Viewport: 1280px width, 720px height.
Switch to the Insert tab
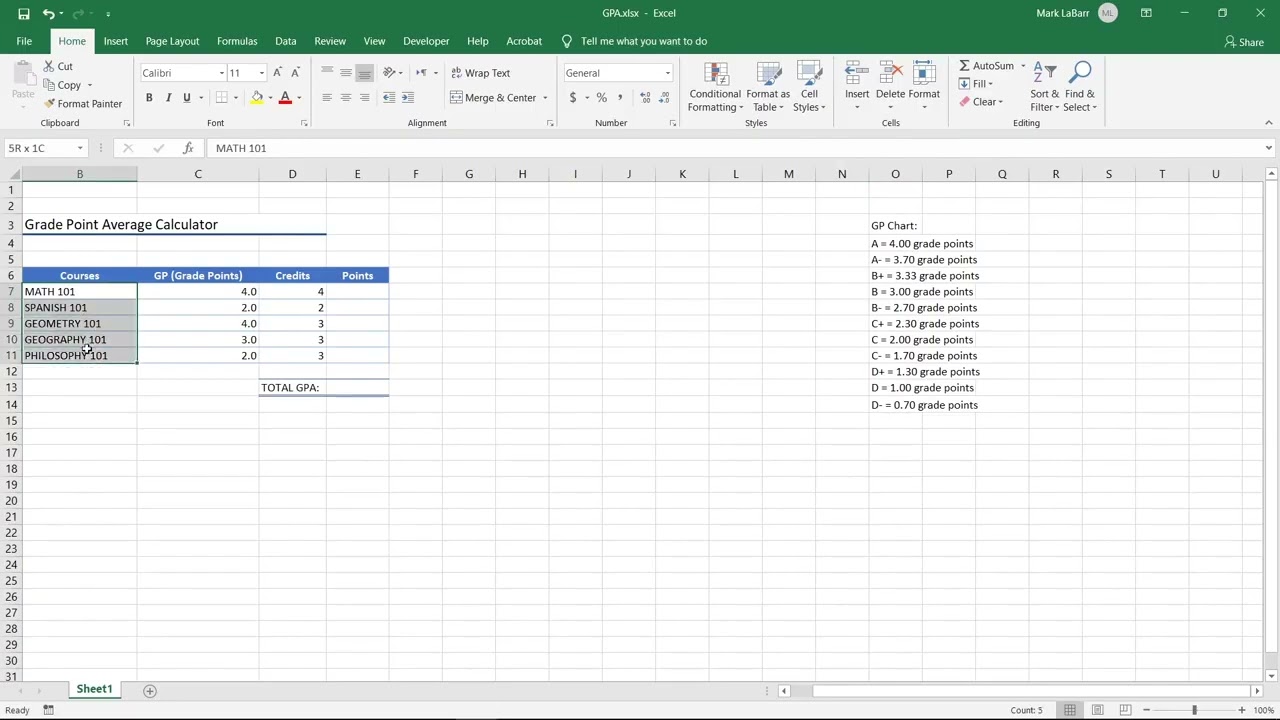tap(115, 41)
